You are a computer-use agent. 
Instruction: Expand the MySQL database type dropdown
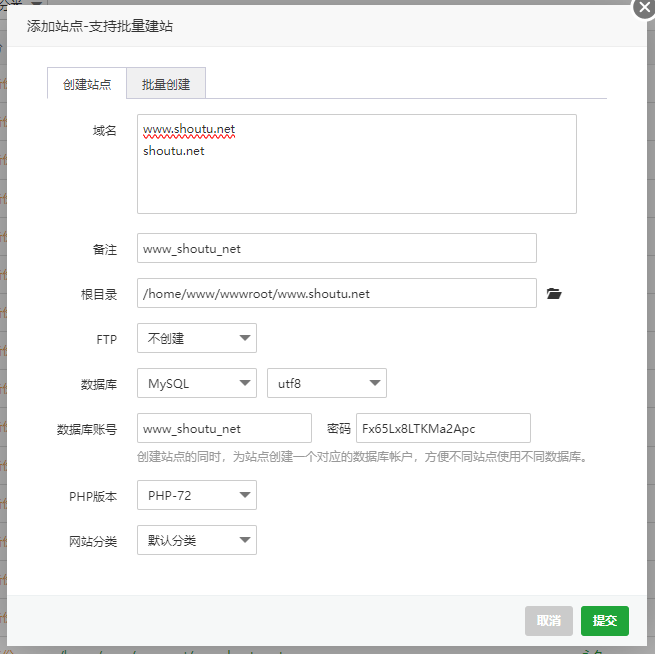click(197, 383)
